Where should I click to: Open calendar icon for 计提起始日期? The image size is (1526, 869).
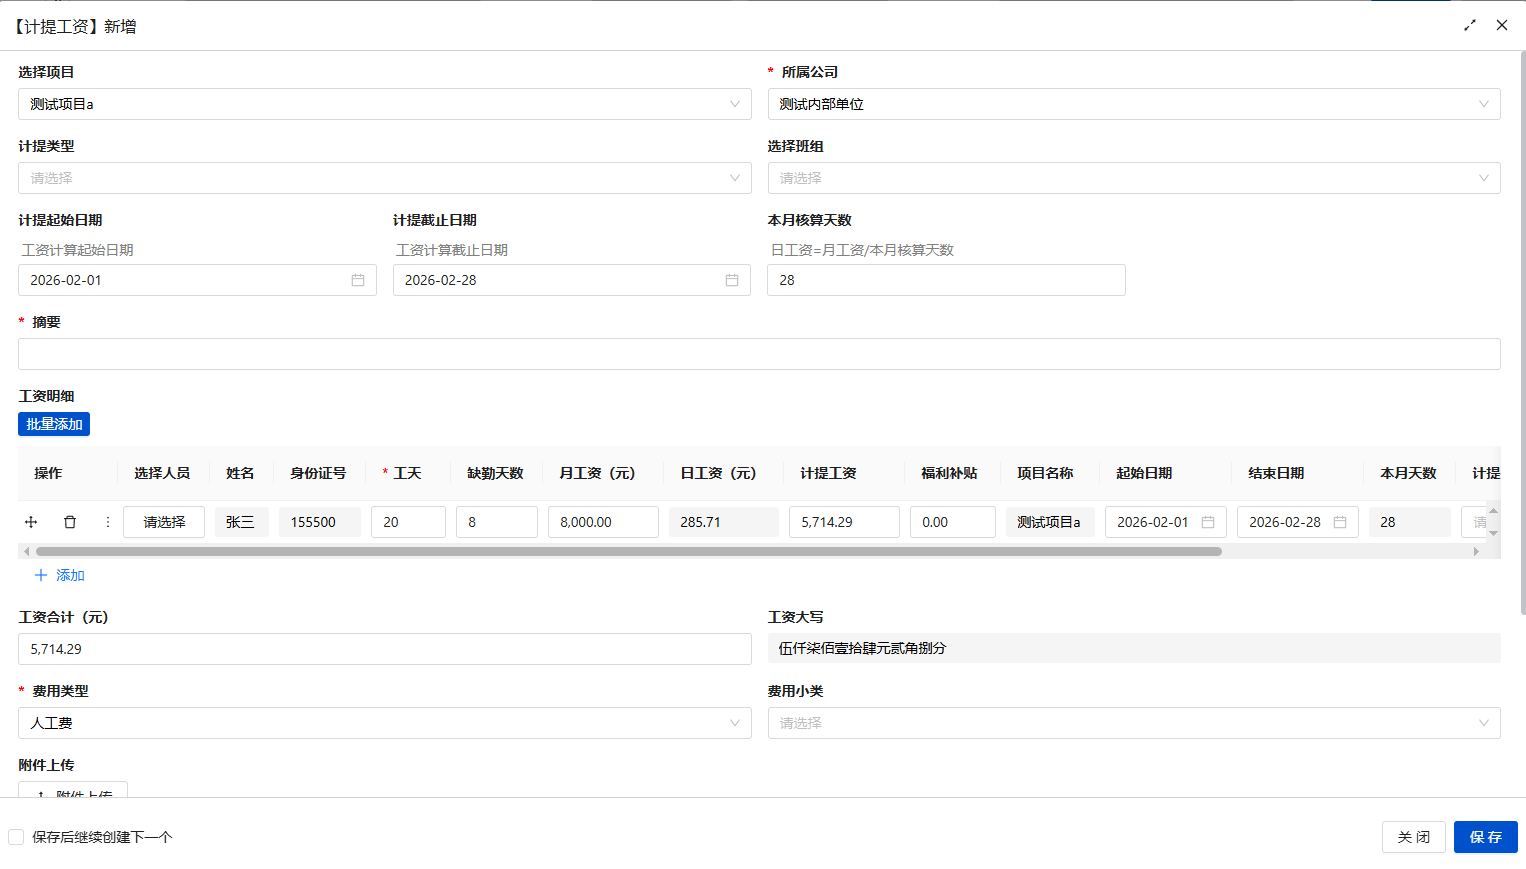click(x=358, y=280)
